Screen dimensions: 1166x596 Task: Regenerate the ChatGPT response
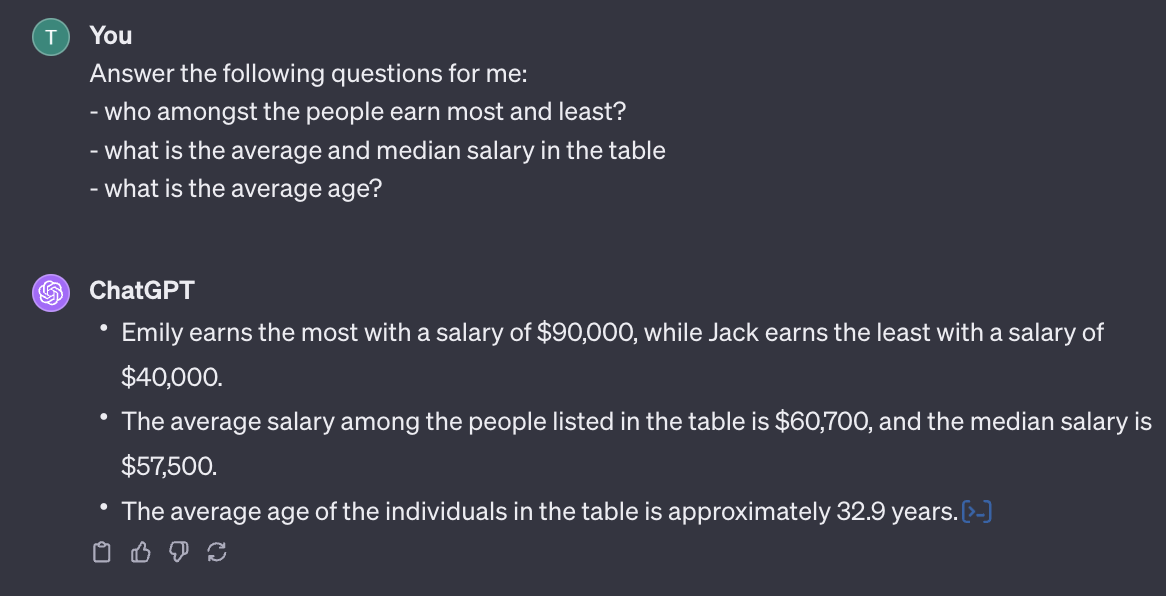[x=216, y=552]
